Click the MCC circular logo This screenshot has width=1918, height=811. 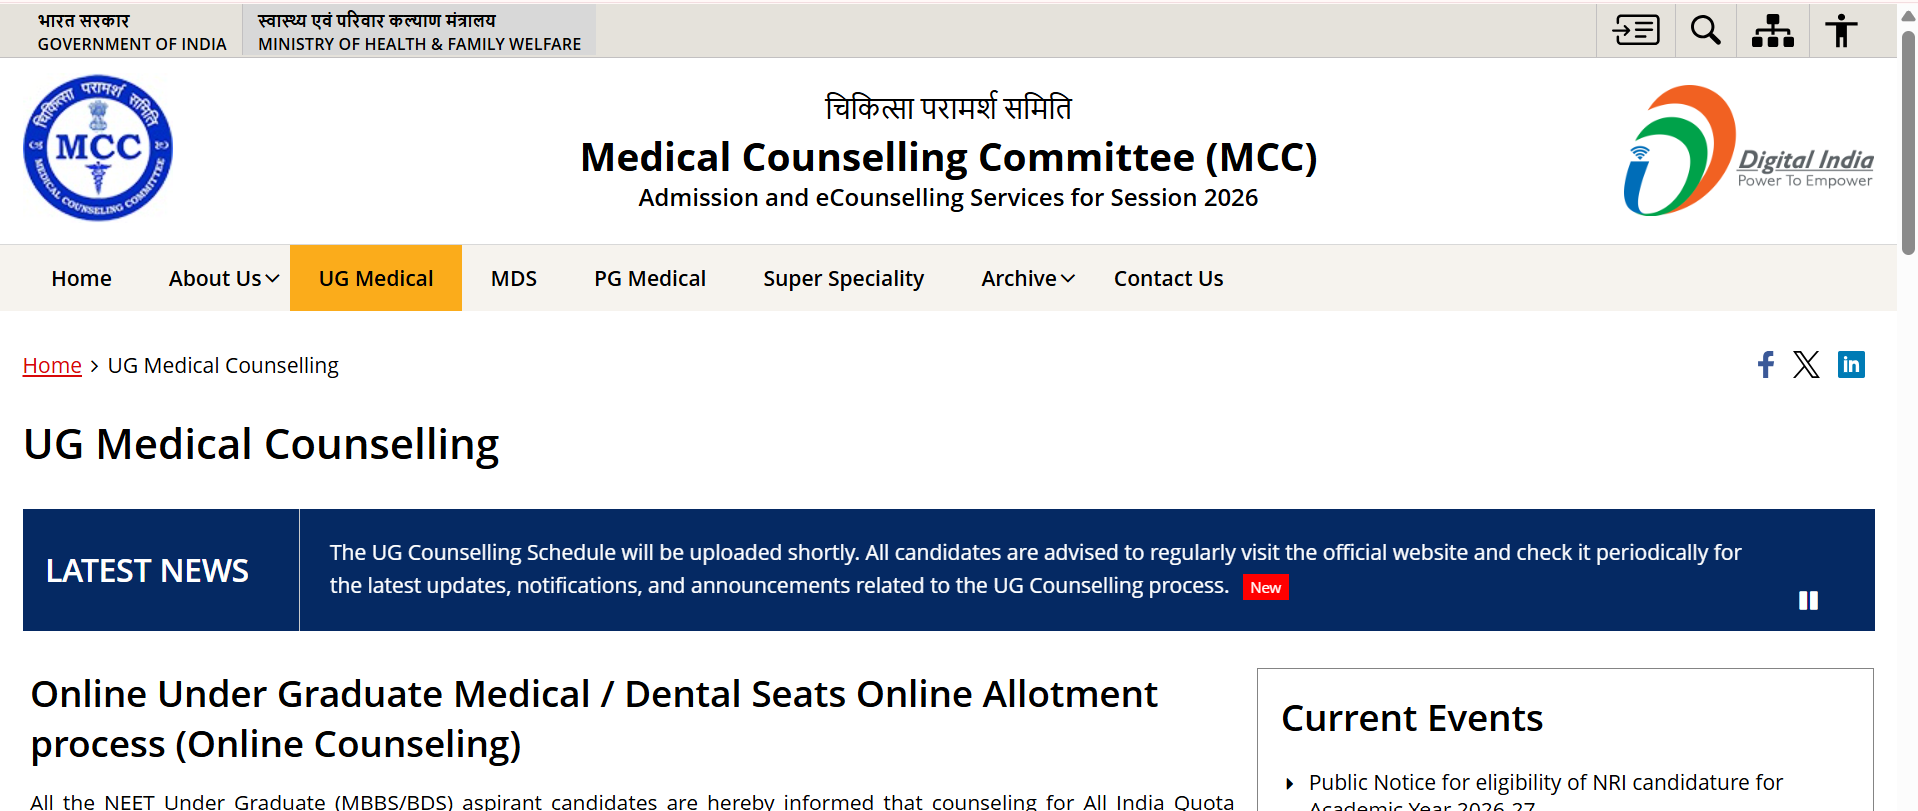click(x=98, y=148)
